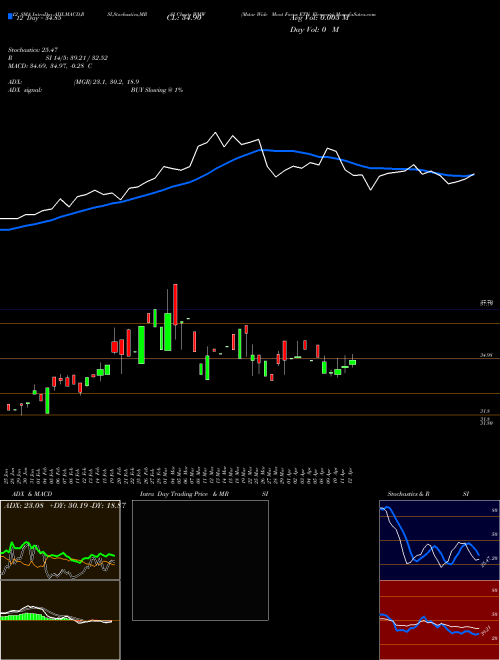Click the "(MGR) 23.1, 30.2, 18.9" ADX values

(x=106, y=82)
